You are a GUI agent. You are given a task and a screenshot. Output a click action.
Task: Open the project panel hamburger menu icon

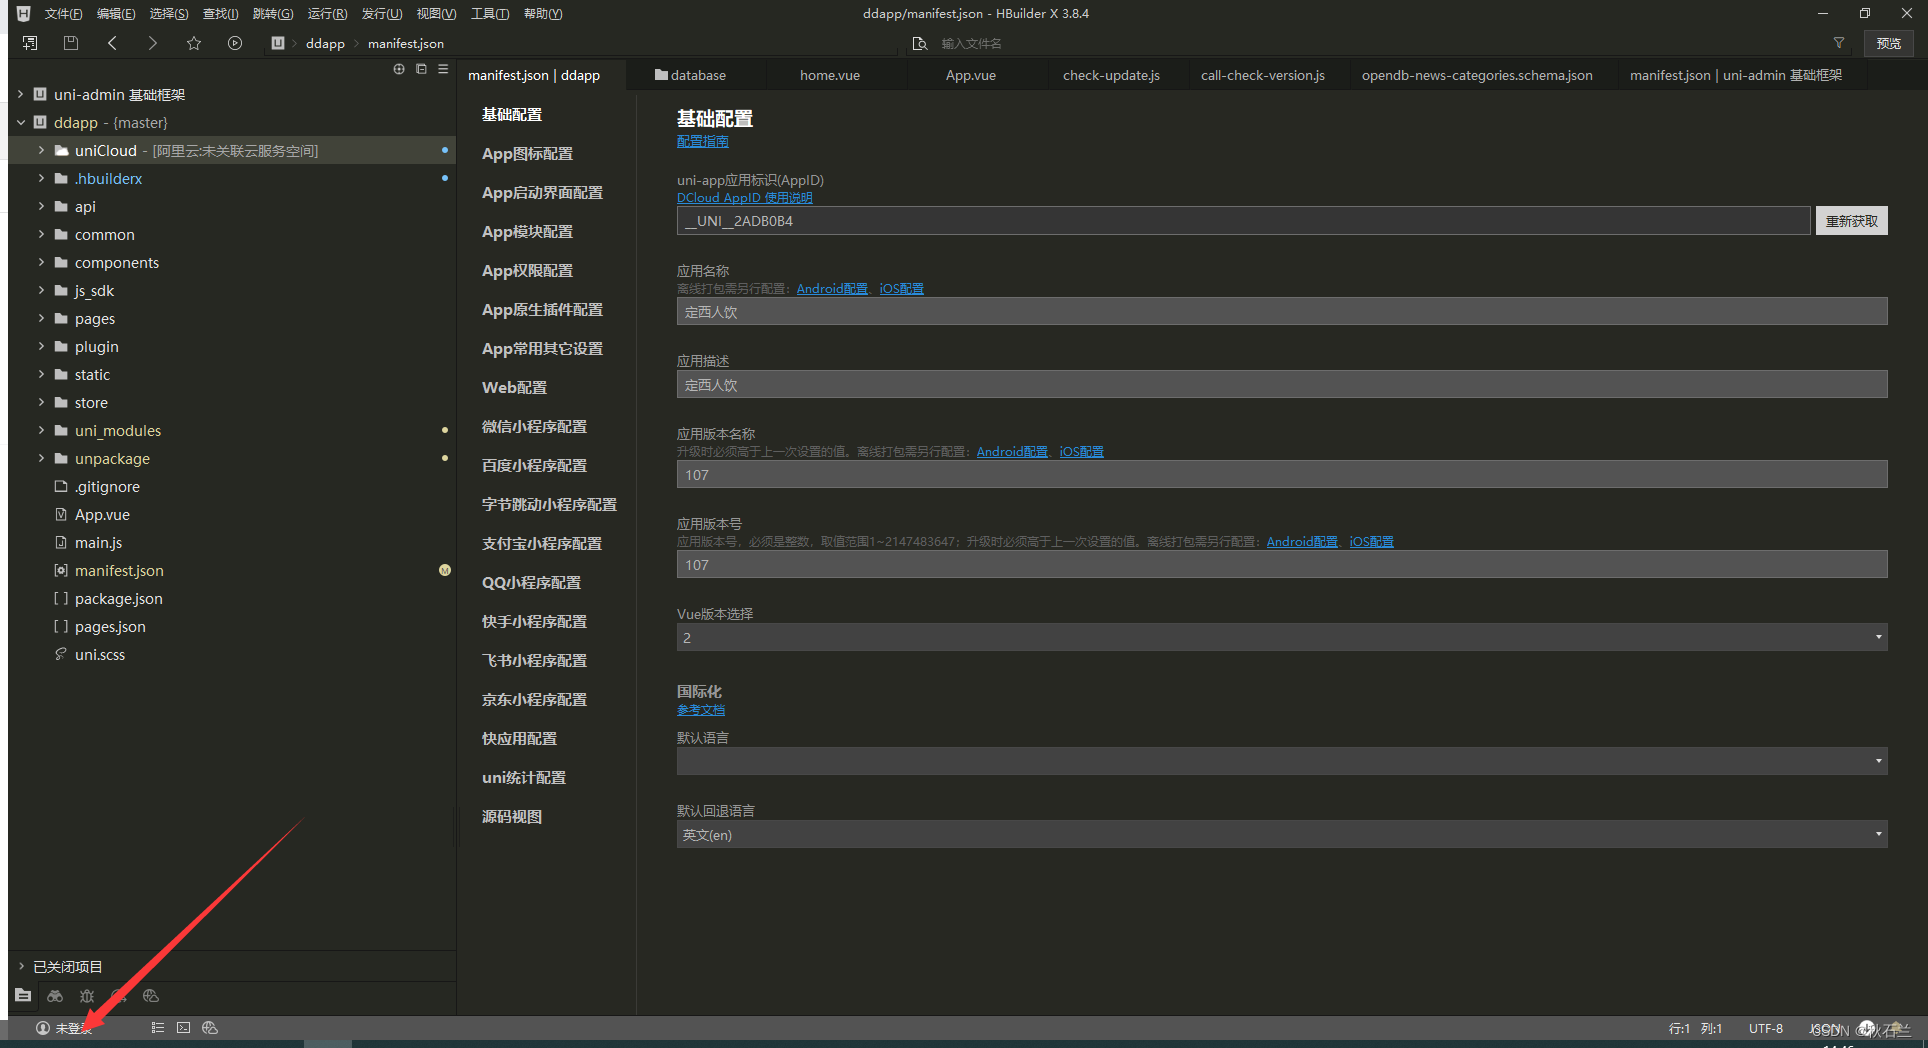pos(443,69)
